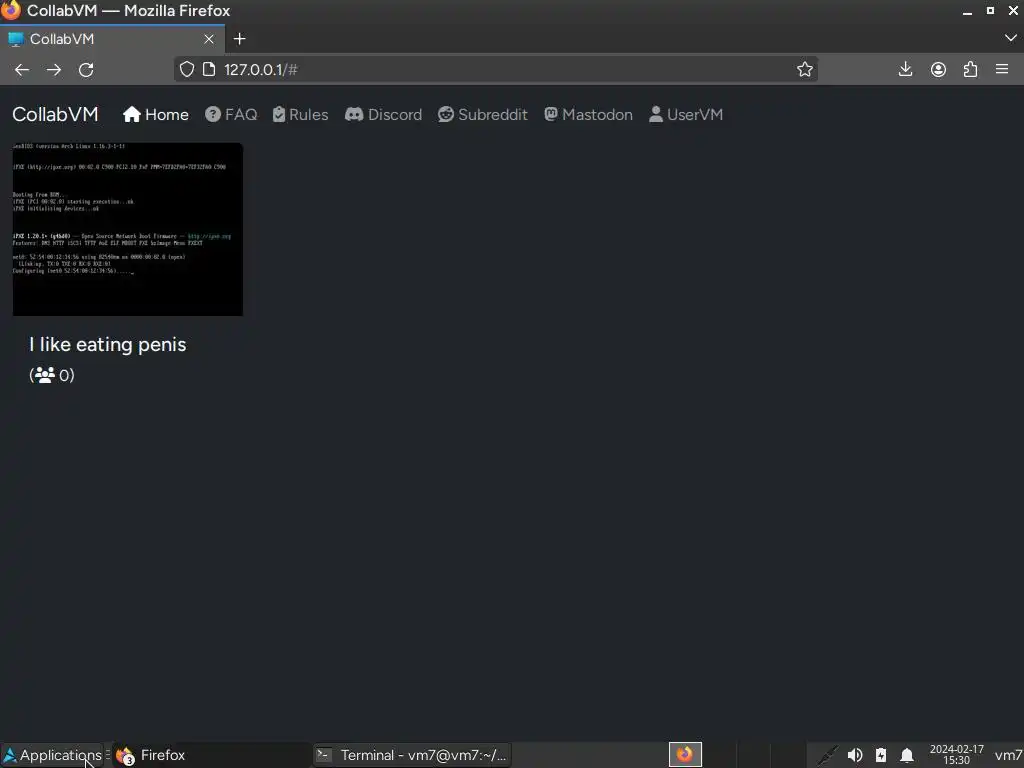The width and height of the screenshot is (1024, 768).
Task: Open the volume speaker tray icon
Action: click(855, 755)
